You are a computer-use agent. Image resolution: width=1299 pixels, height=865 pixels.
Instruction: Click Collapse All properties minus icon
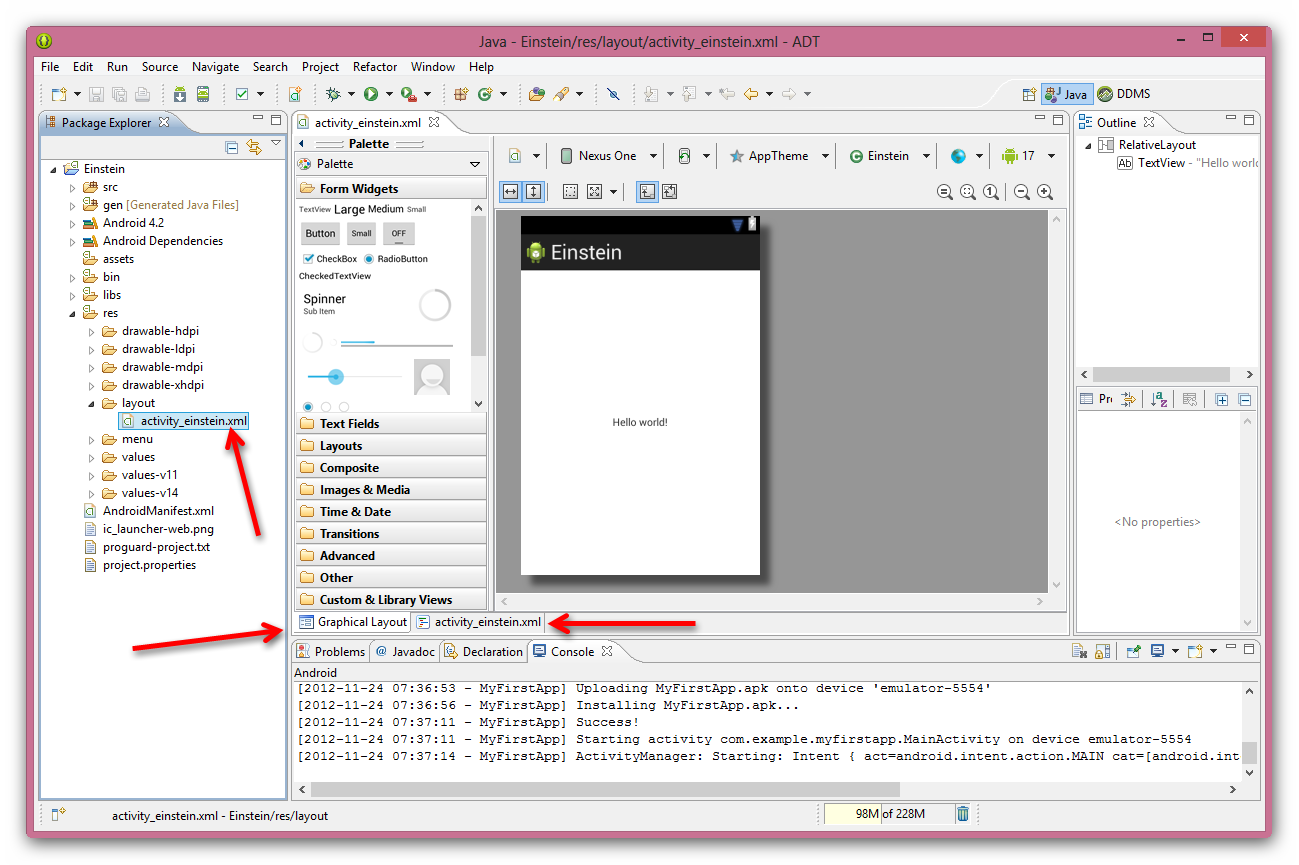point(1244,400)
